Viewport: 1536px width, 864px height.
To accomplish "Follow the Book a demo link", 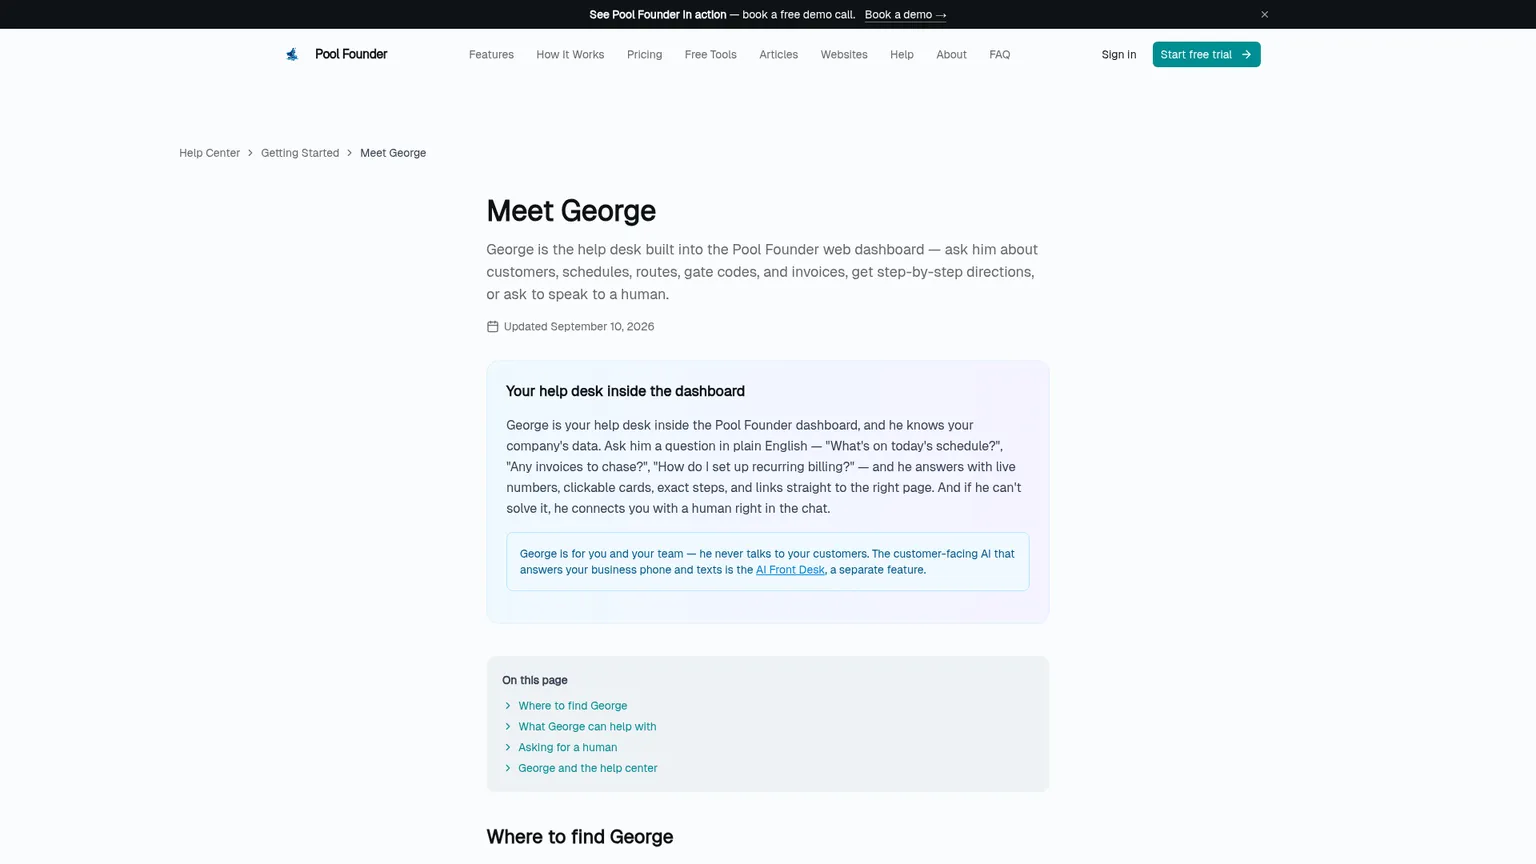I will coord(905,14).
